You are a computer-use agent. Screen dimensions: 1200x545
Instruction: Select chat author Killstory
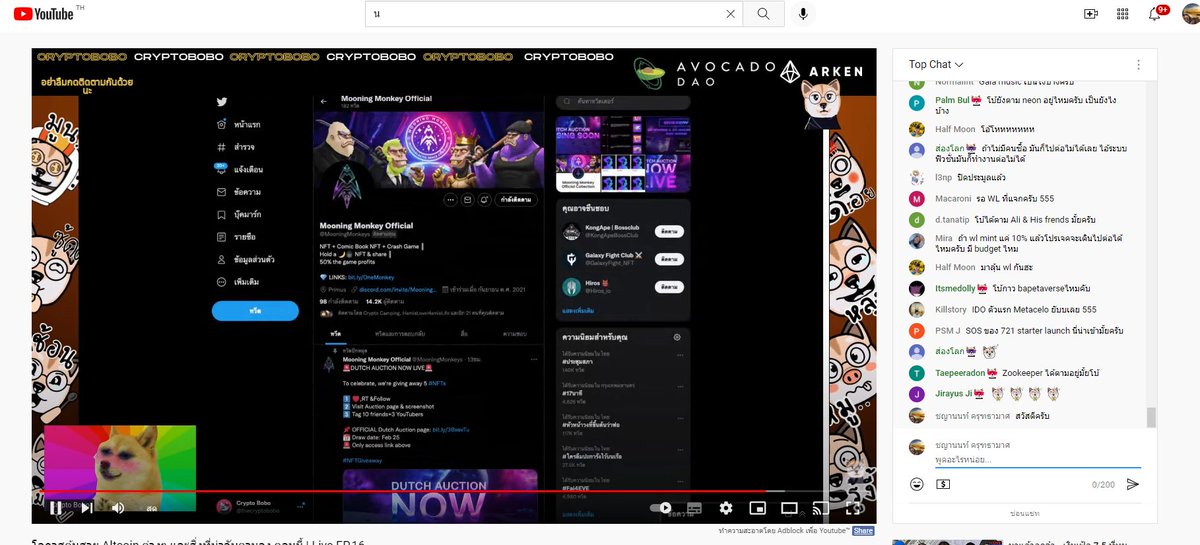point(951,309)
